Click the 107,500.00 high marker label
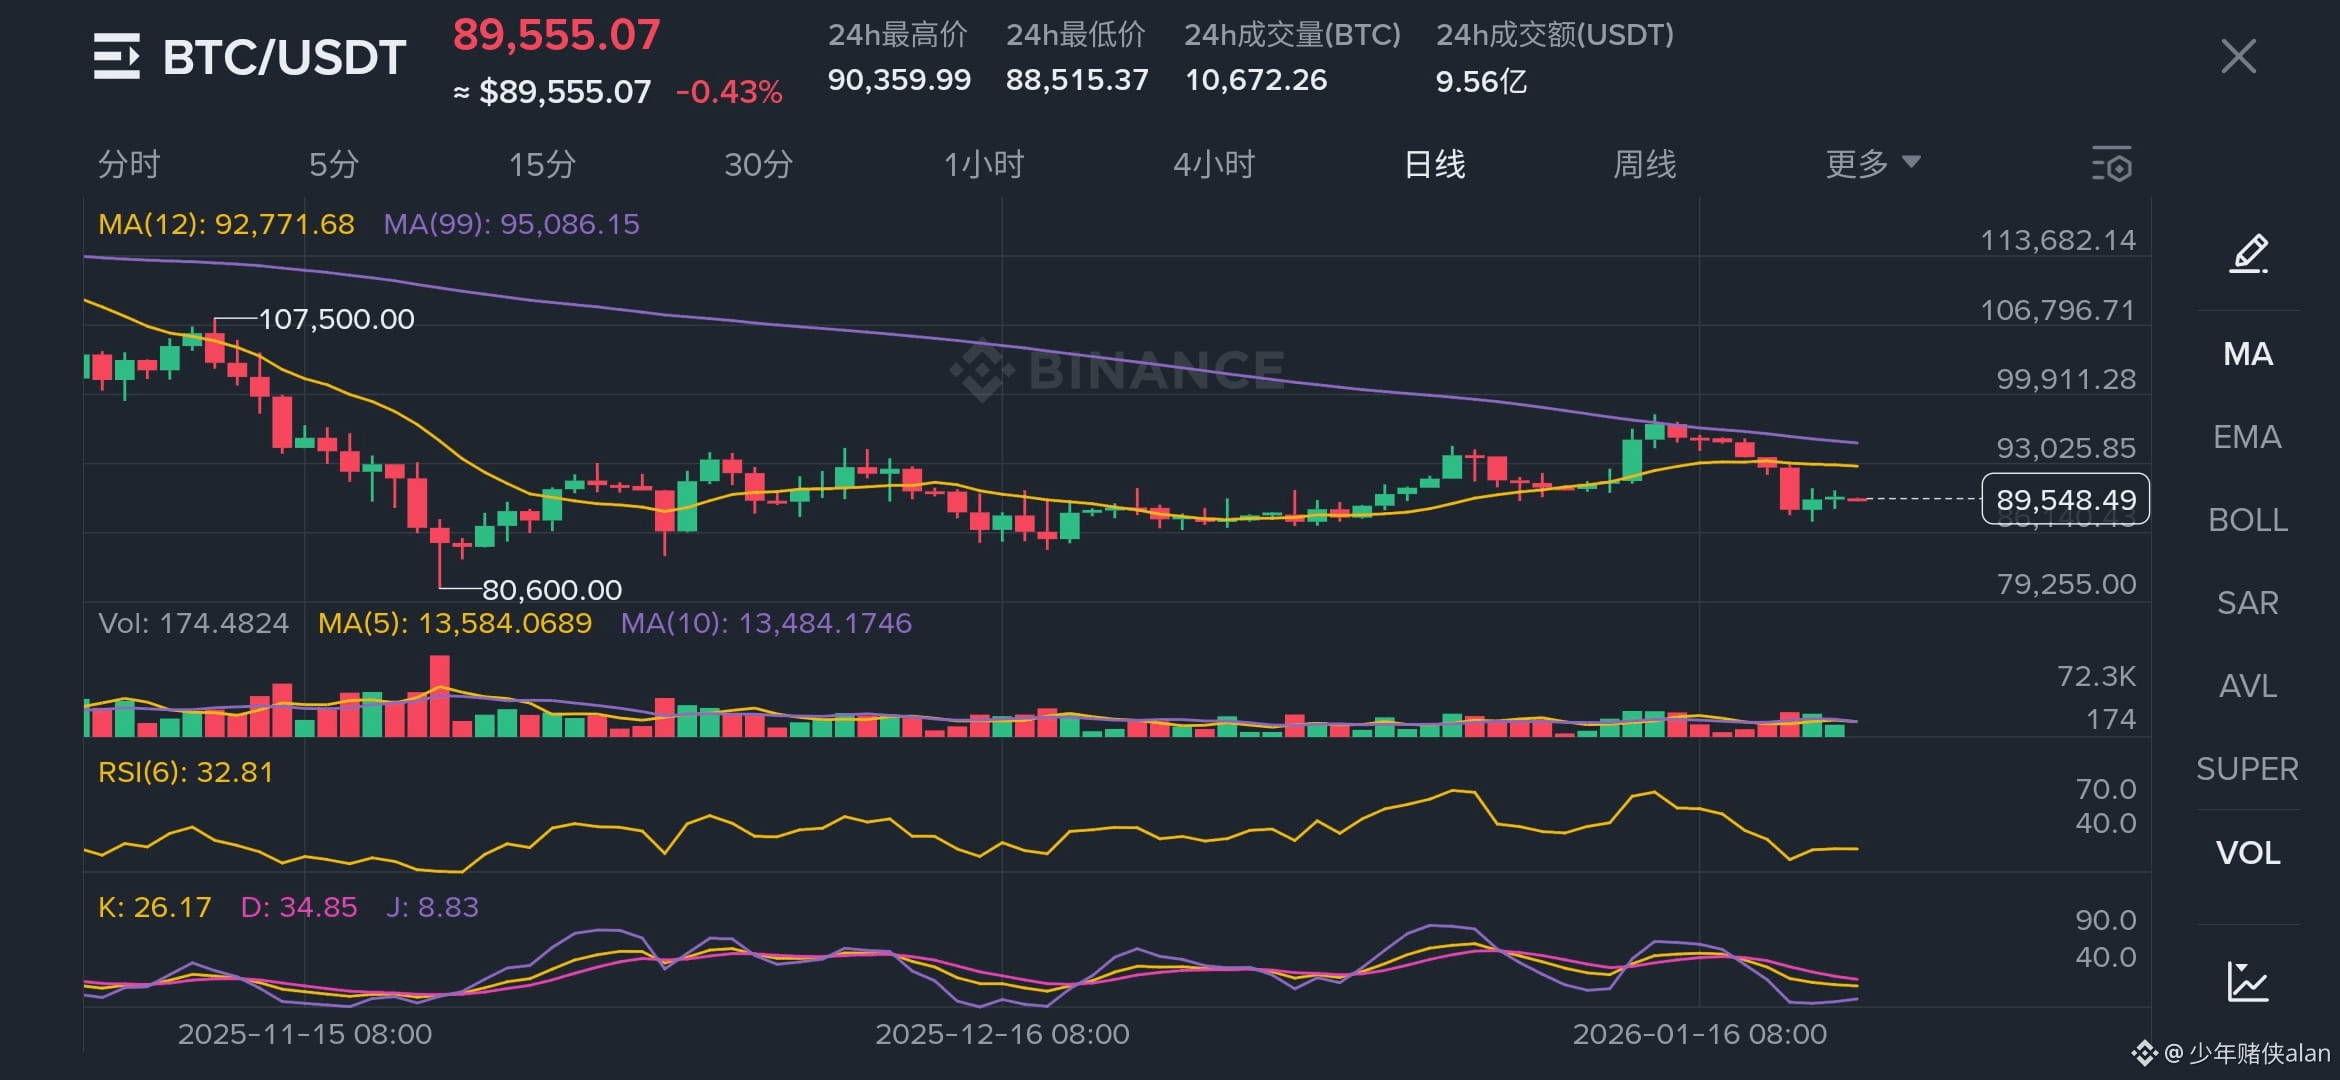The width and height of the screenshot is (2340, 1080). coord(336,319)
